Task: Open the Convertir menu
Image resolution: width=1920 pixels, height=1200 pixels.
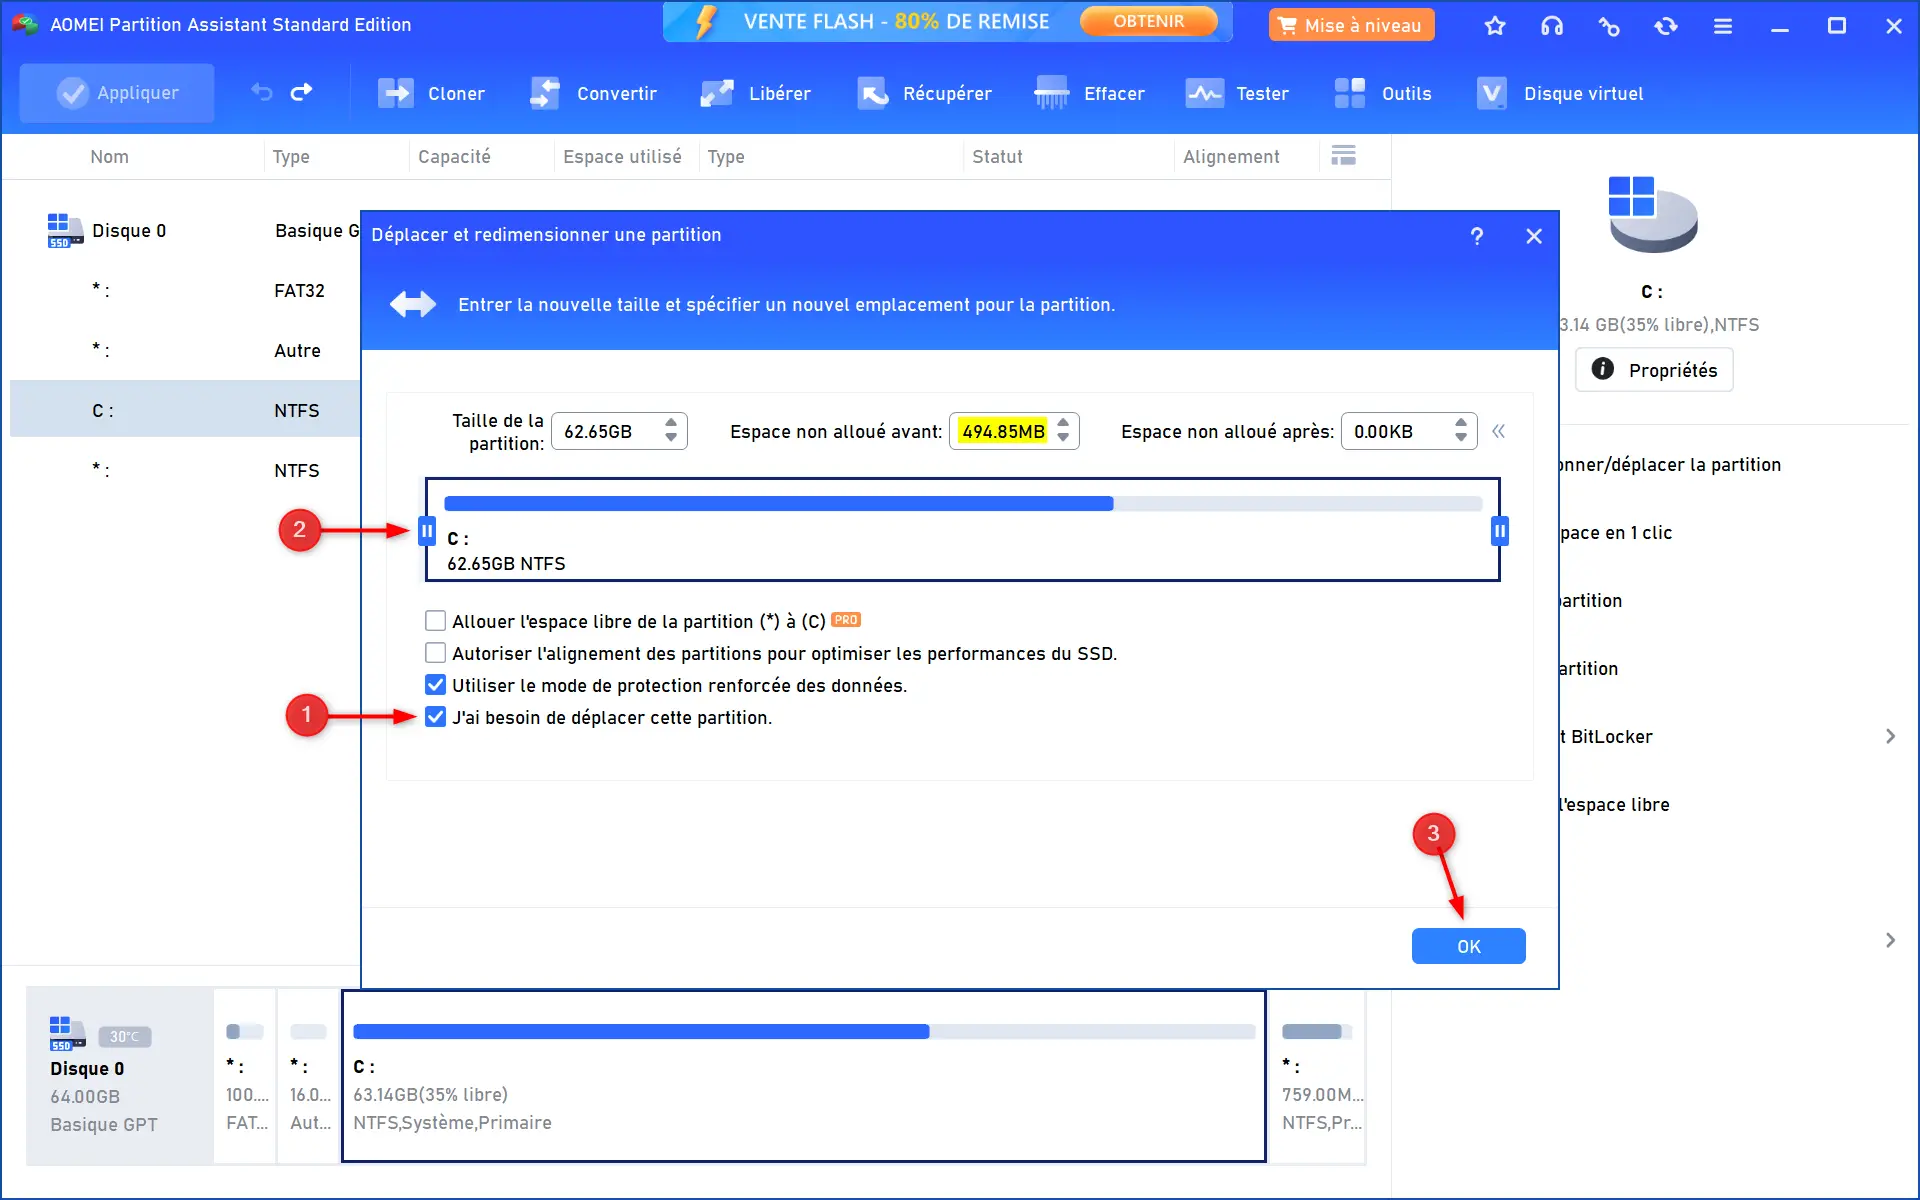Action: pyautogui.click(x=593, y=93)
